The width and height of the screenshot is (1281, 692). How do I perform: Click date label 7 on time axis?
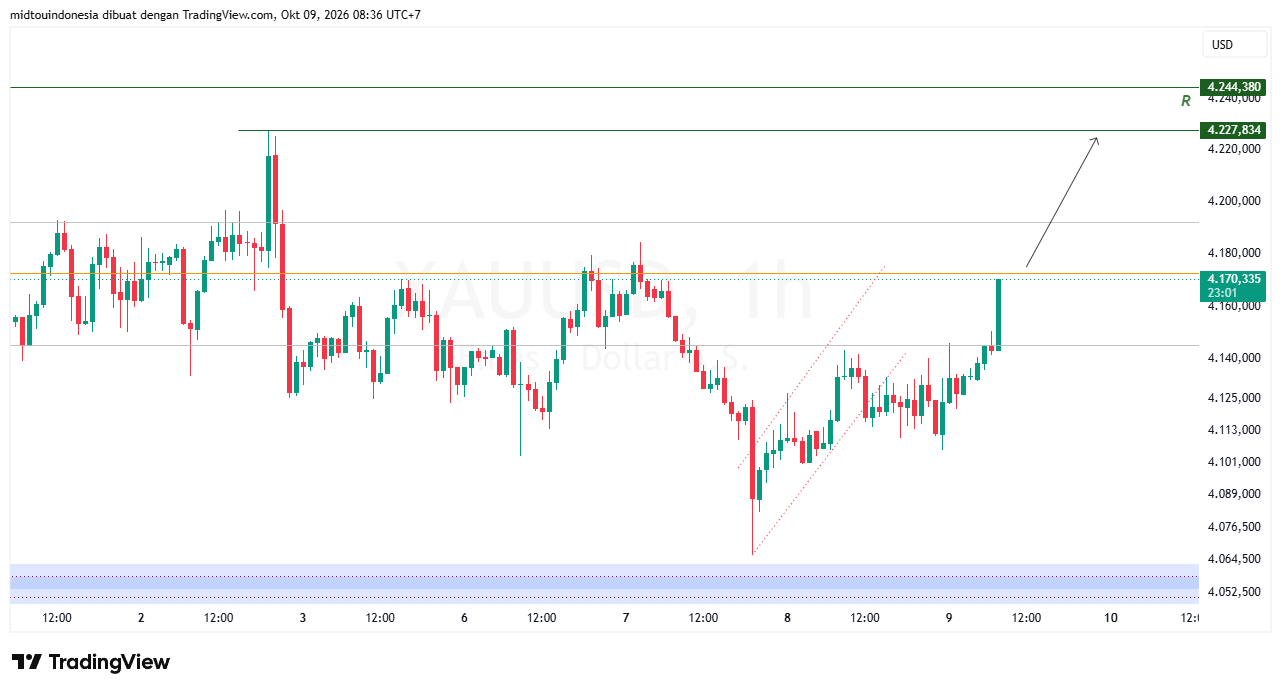pyautogui.click(x=626, y=618)
